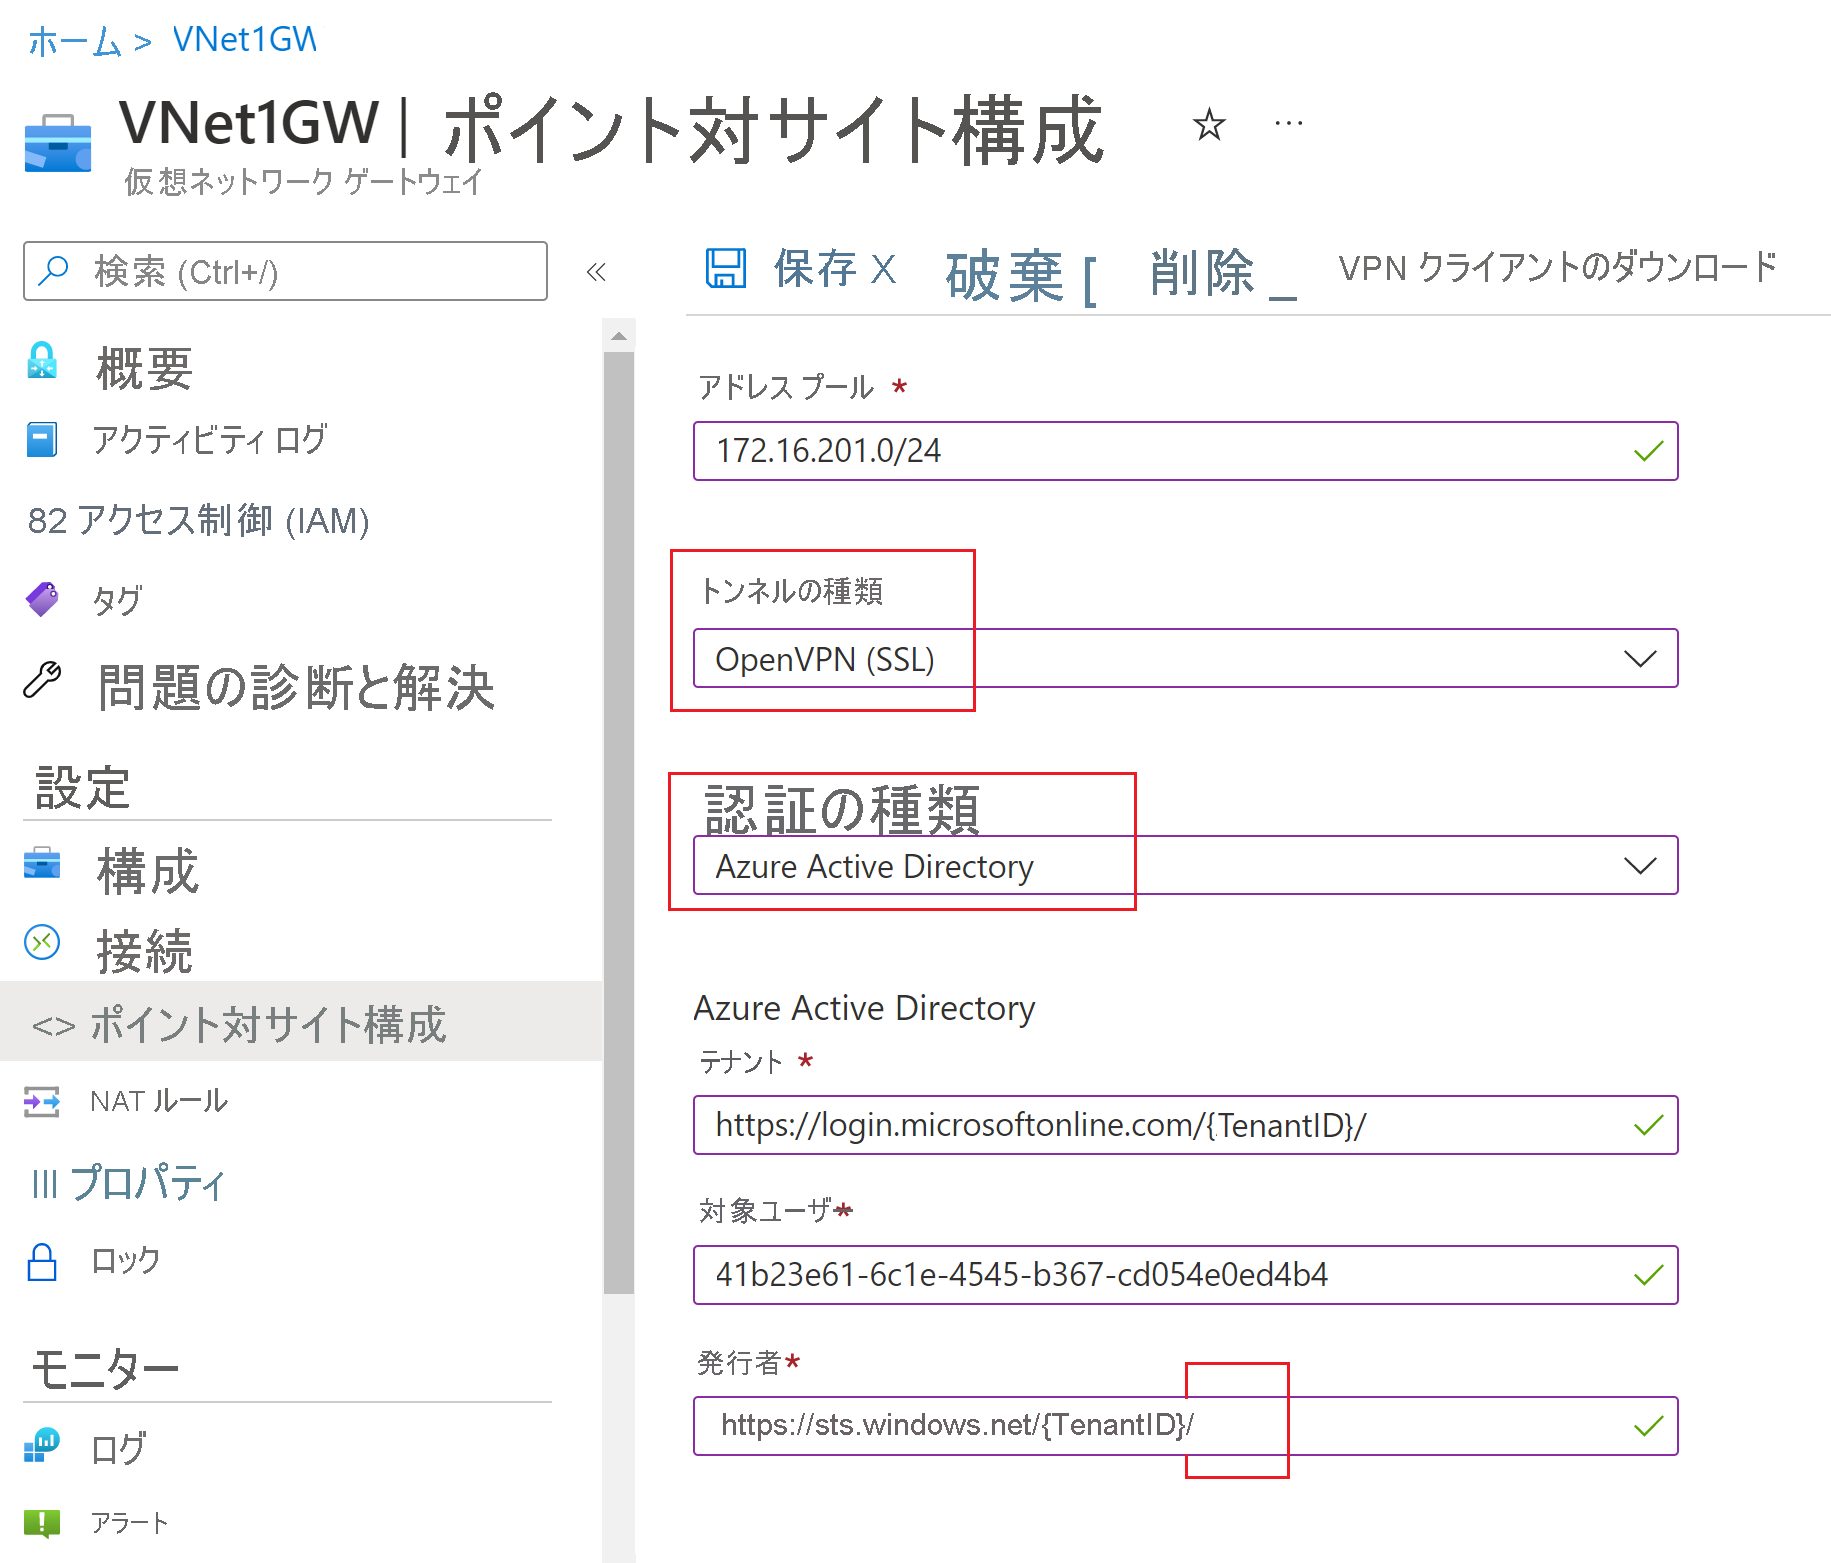Screen dimensions: 1831x1563
Task: Click the 接続 connection circle icon
Action: (x=42, y=942)
